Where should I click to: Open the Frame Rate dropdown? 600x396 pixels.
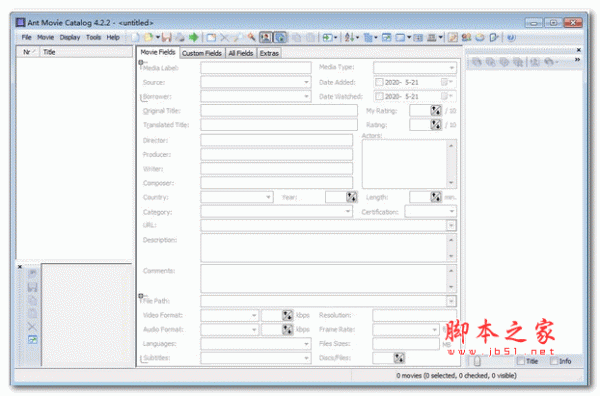[x=434, y=329]
